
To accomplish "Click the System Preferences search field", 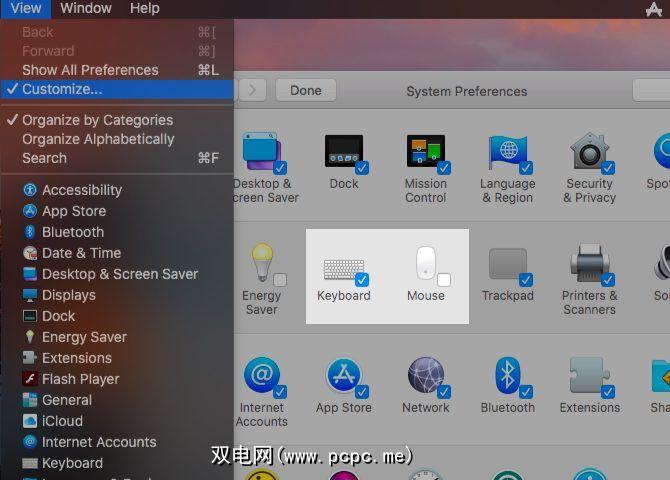I will coord(651,90).
